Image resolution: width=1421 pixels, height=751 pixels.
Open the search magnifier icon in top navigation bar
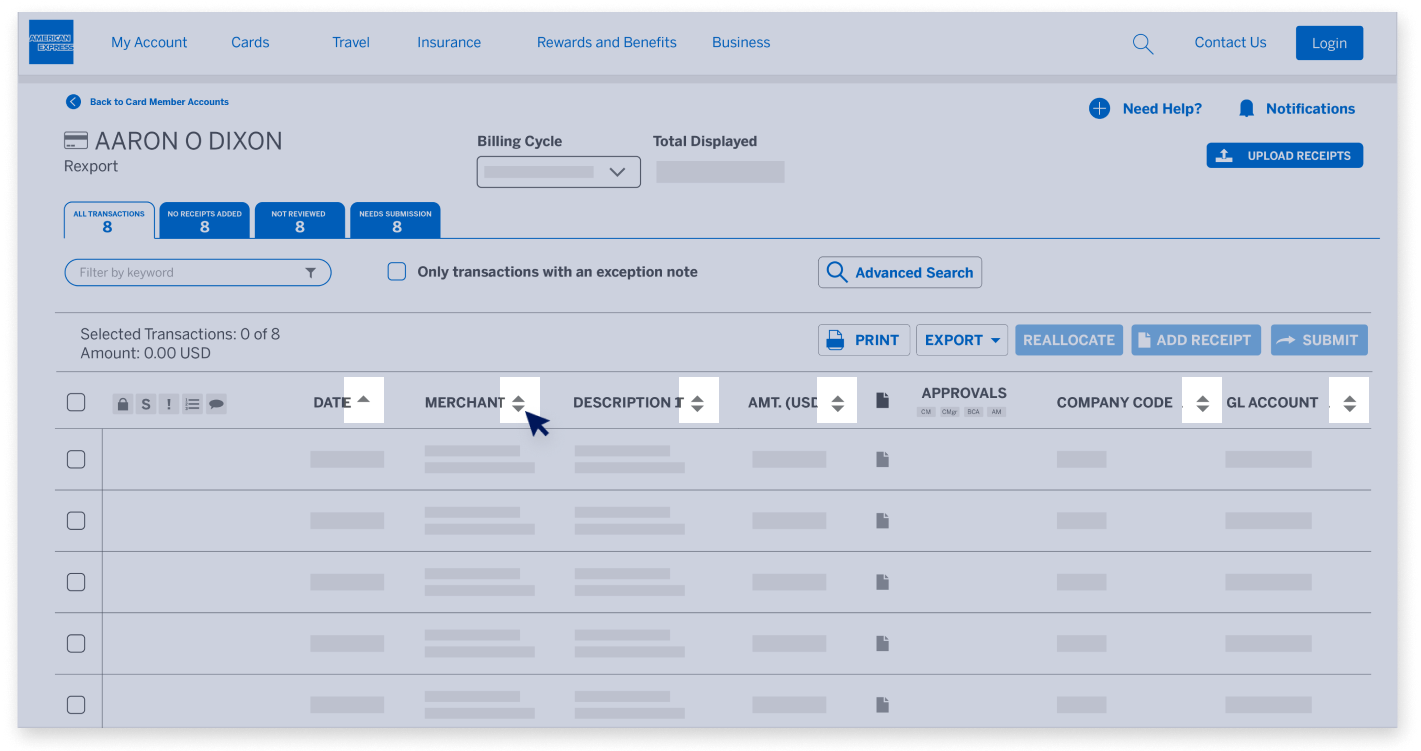point(1142,43)
